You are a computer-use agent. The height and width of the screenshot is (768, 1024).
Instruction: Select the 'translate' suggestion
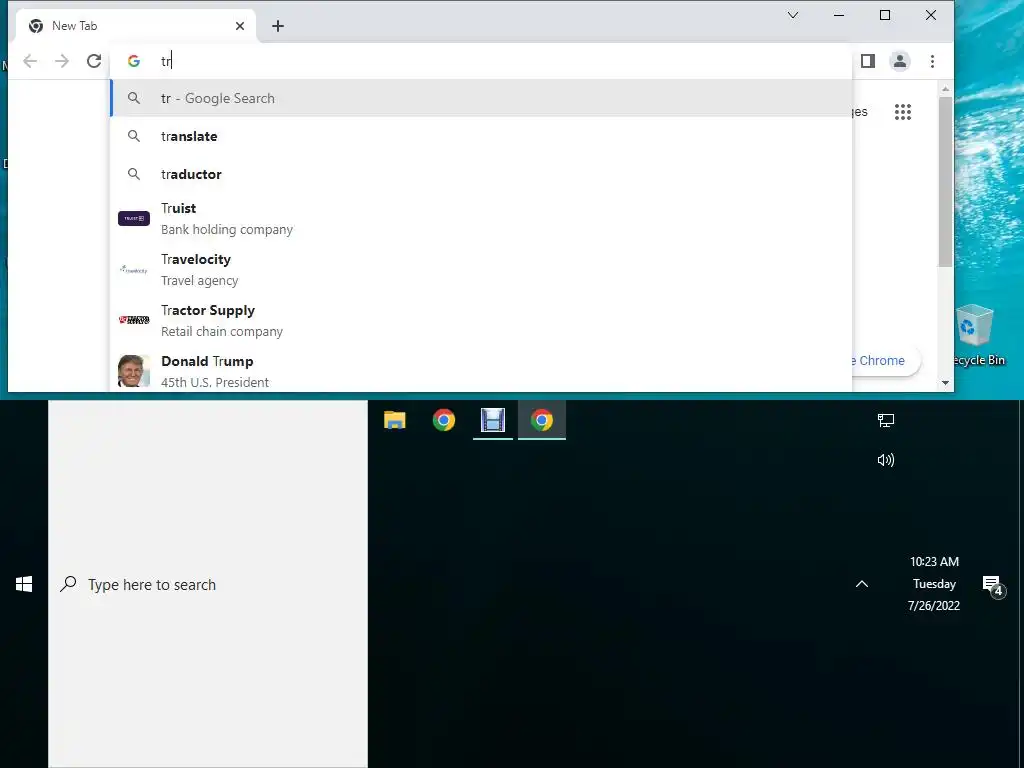pos(481,136)
